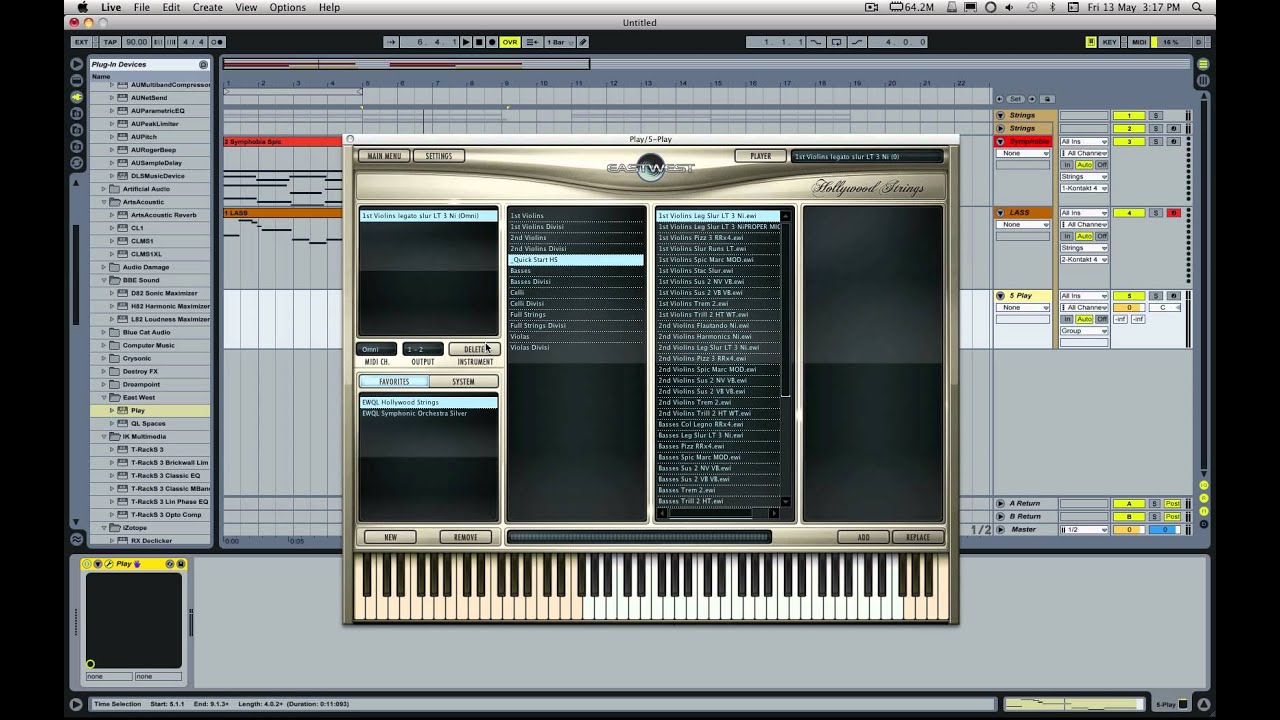Enable the MIDI map mode switch

tap(1139, 42)
